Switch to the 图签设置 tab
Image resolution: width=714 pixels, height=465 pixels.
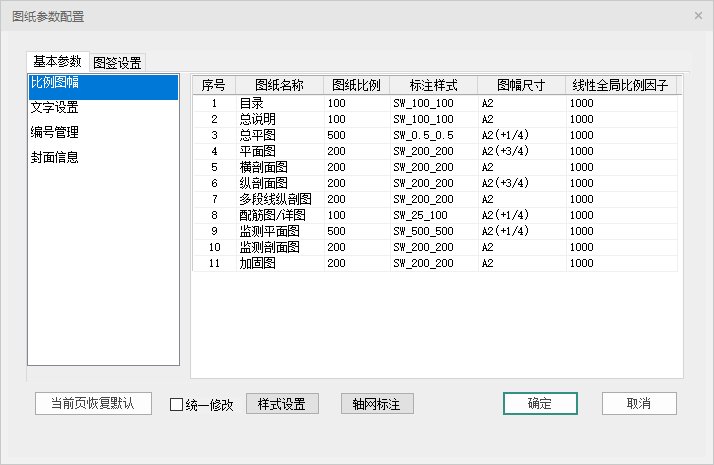(117, 62)
